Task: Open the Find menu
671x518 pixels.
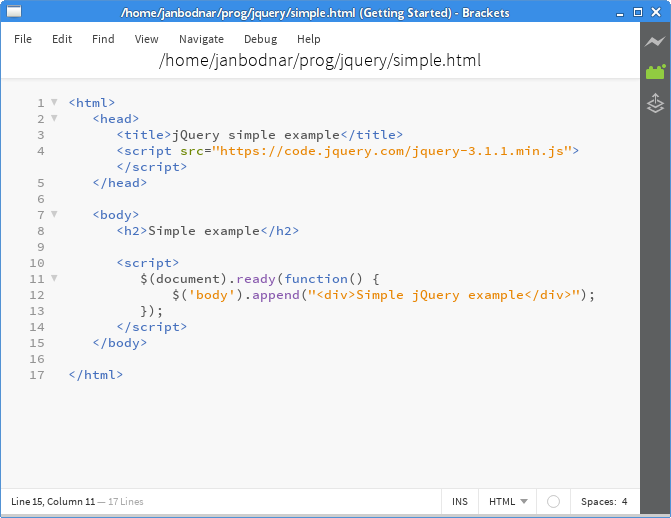Action: click(103, 39)
